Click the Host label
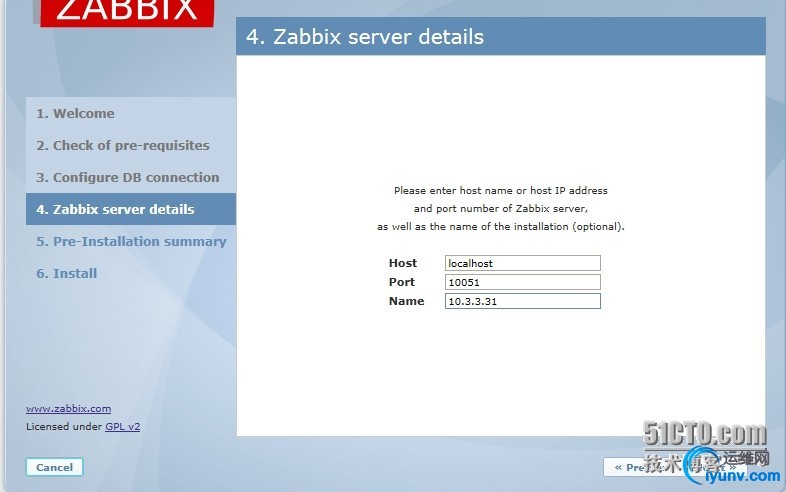Screen dimensions: 786x492 point(403,263)
